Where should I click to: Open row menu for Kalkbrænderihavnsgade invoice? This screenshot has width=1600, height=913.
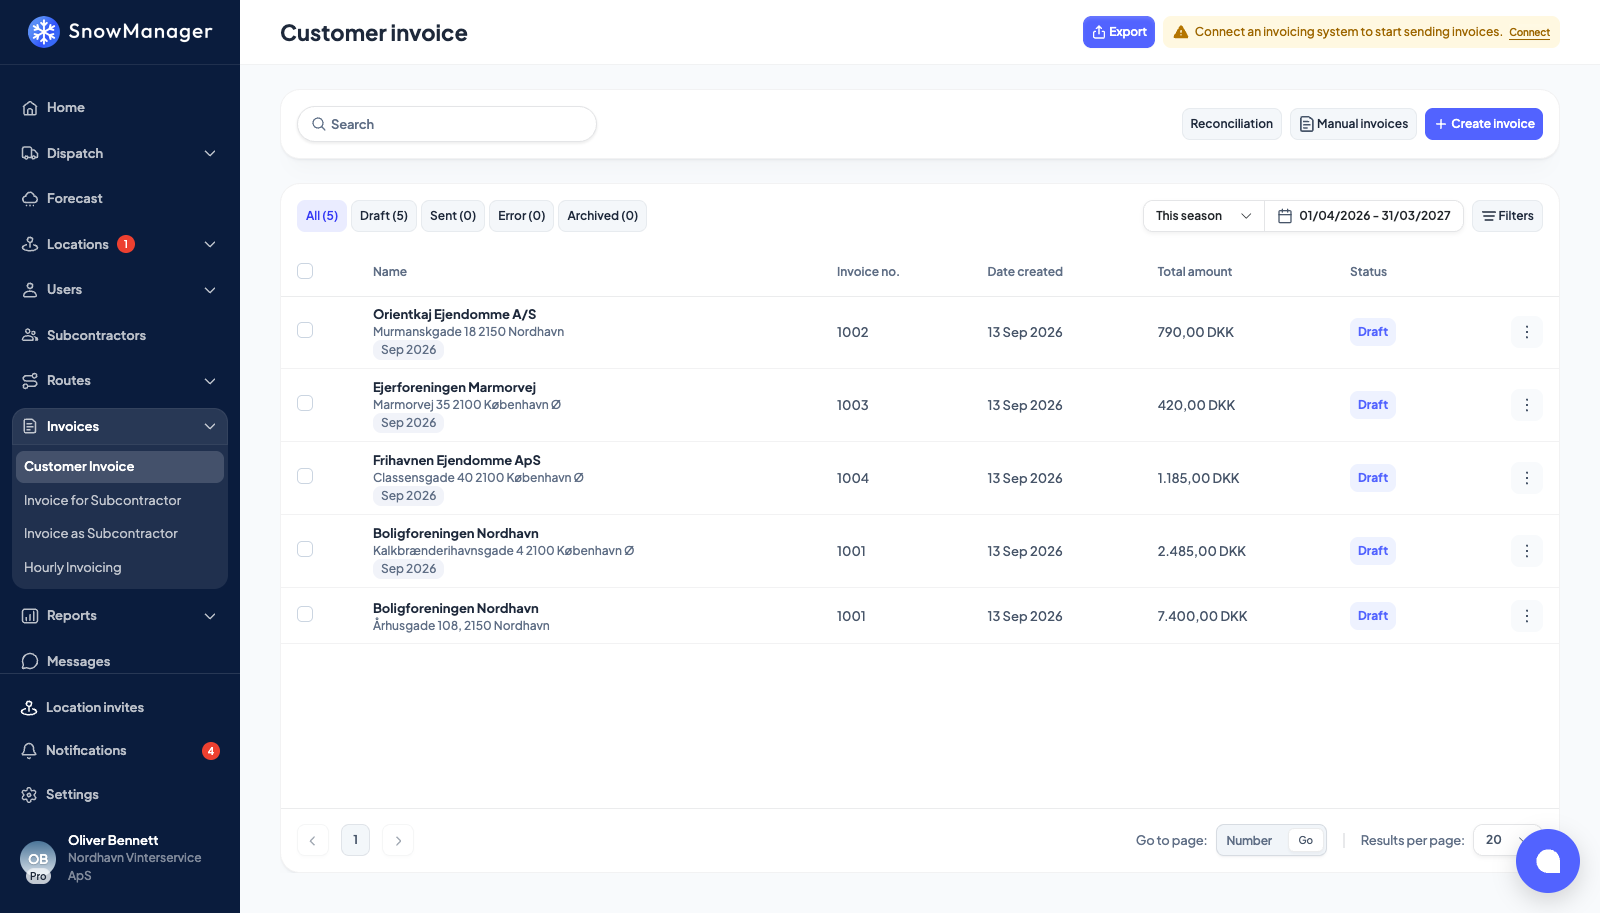1527,551
